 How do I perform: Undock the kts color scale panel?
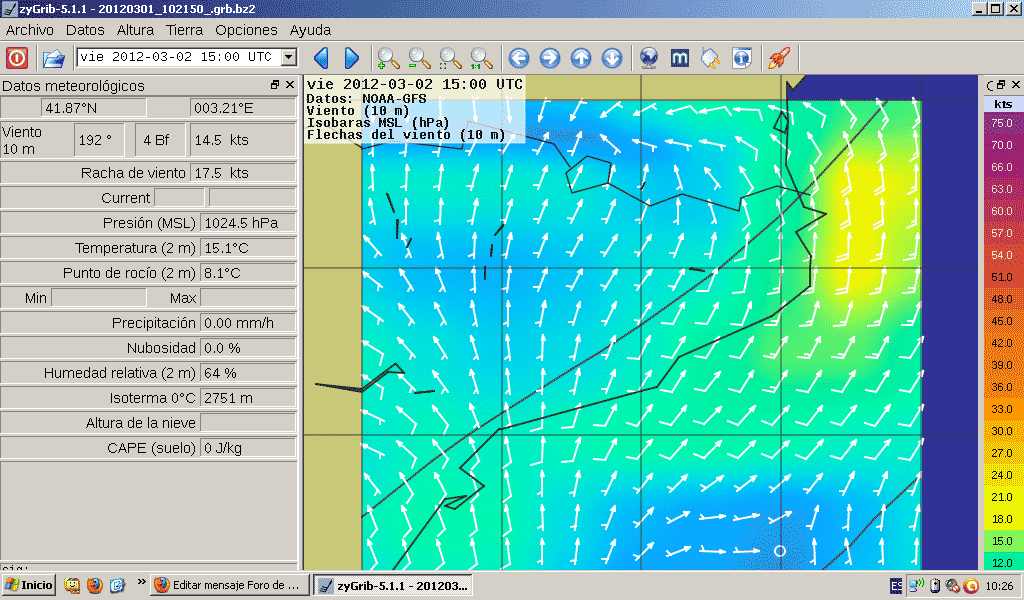1000,85
